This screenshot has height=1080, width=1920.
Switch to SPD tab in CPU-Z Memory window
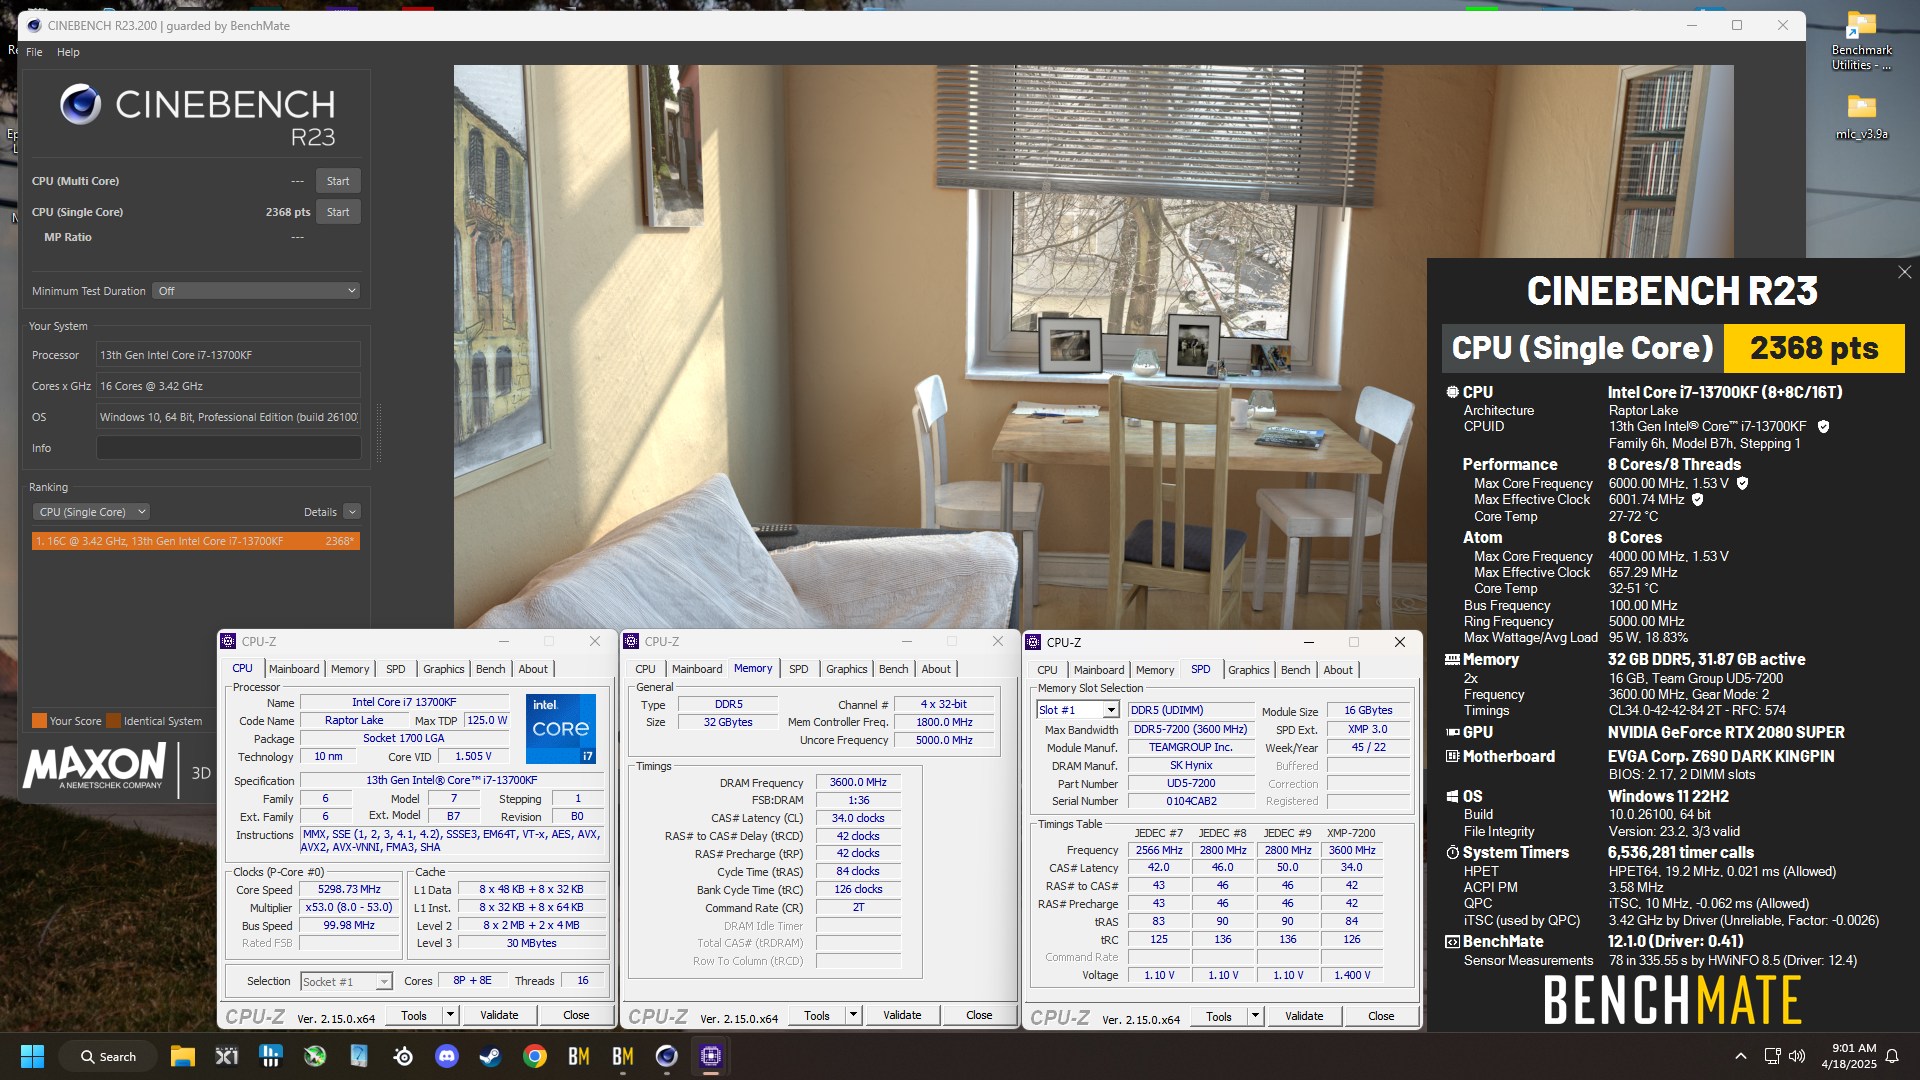coord(798,669)
